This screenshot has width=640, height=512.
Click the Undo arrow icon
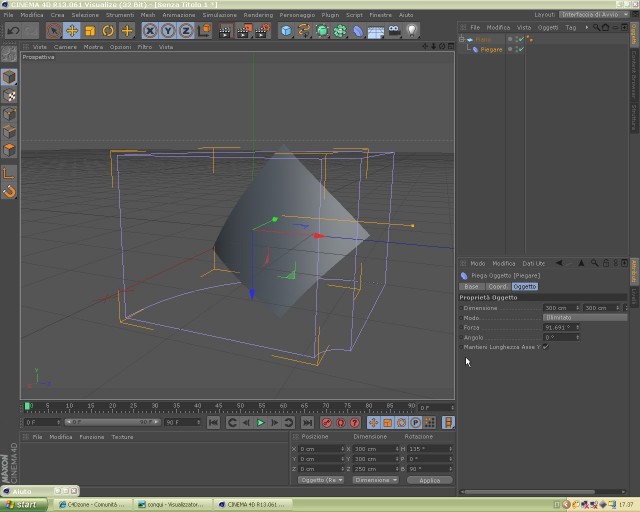[13, 31]
